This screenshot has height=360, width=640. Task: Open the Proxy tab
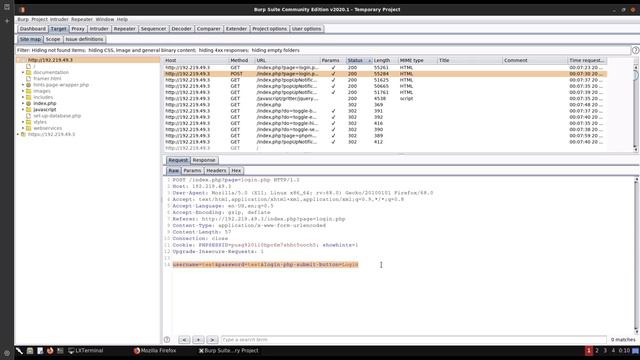pos(78,29)
